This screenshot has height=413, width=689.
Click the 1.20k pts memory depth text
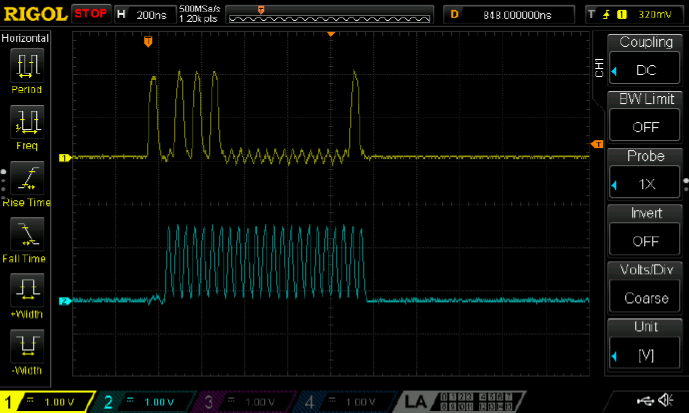click(199, 19)
